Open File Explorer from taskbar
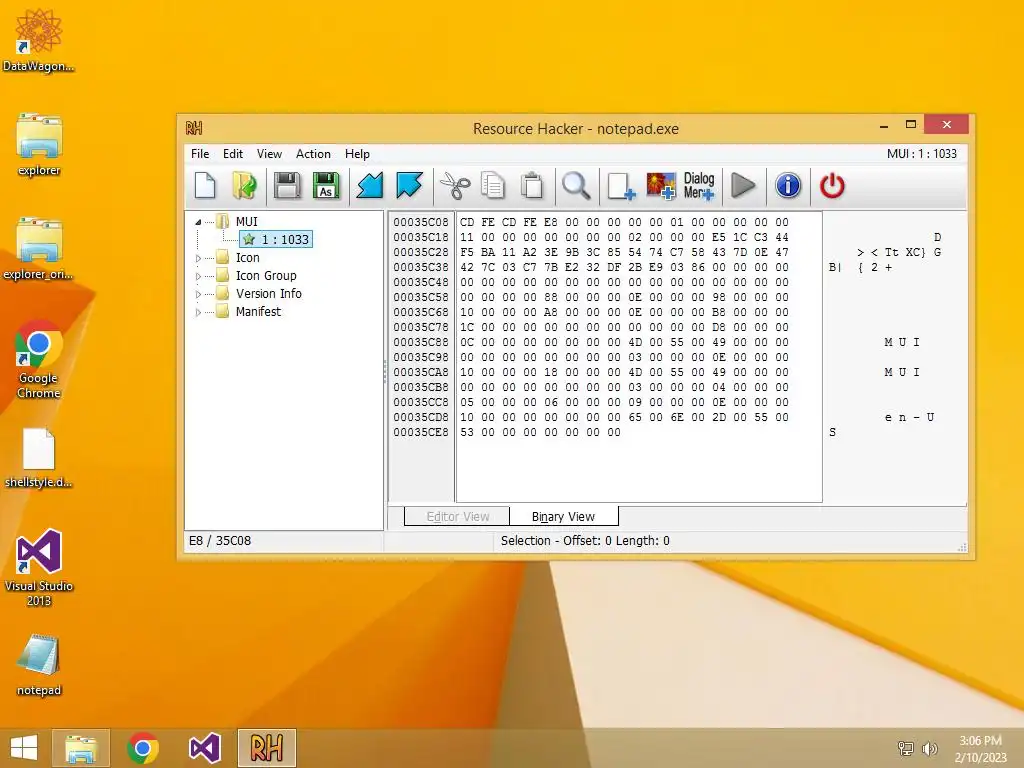 (x=81, y=748)
